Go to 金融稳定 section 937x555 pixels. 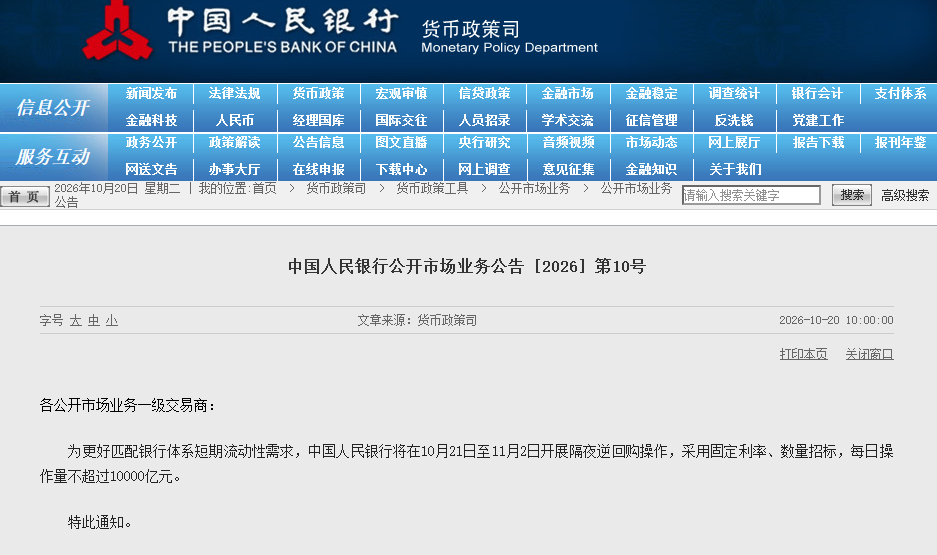point(651,94)
